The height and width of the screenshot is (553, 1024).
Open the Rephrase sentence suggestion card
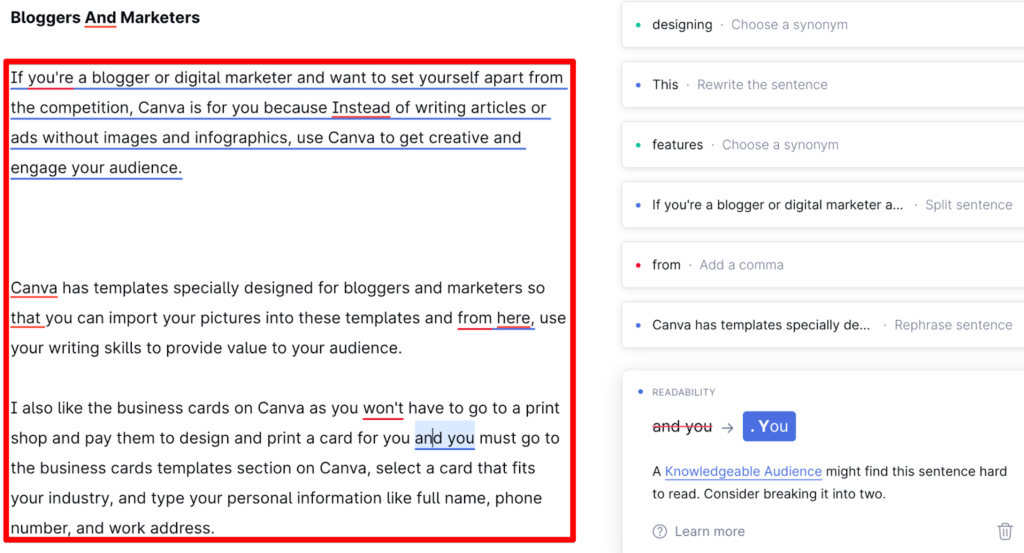(820, 325)
